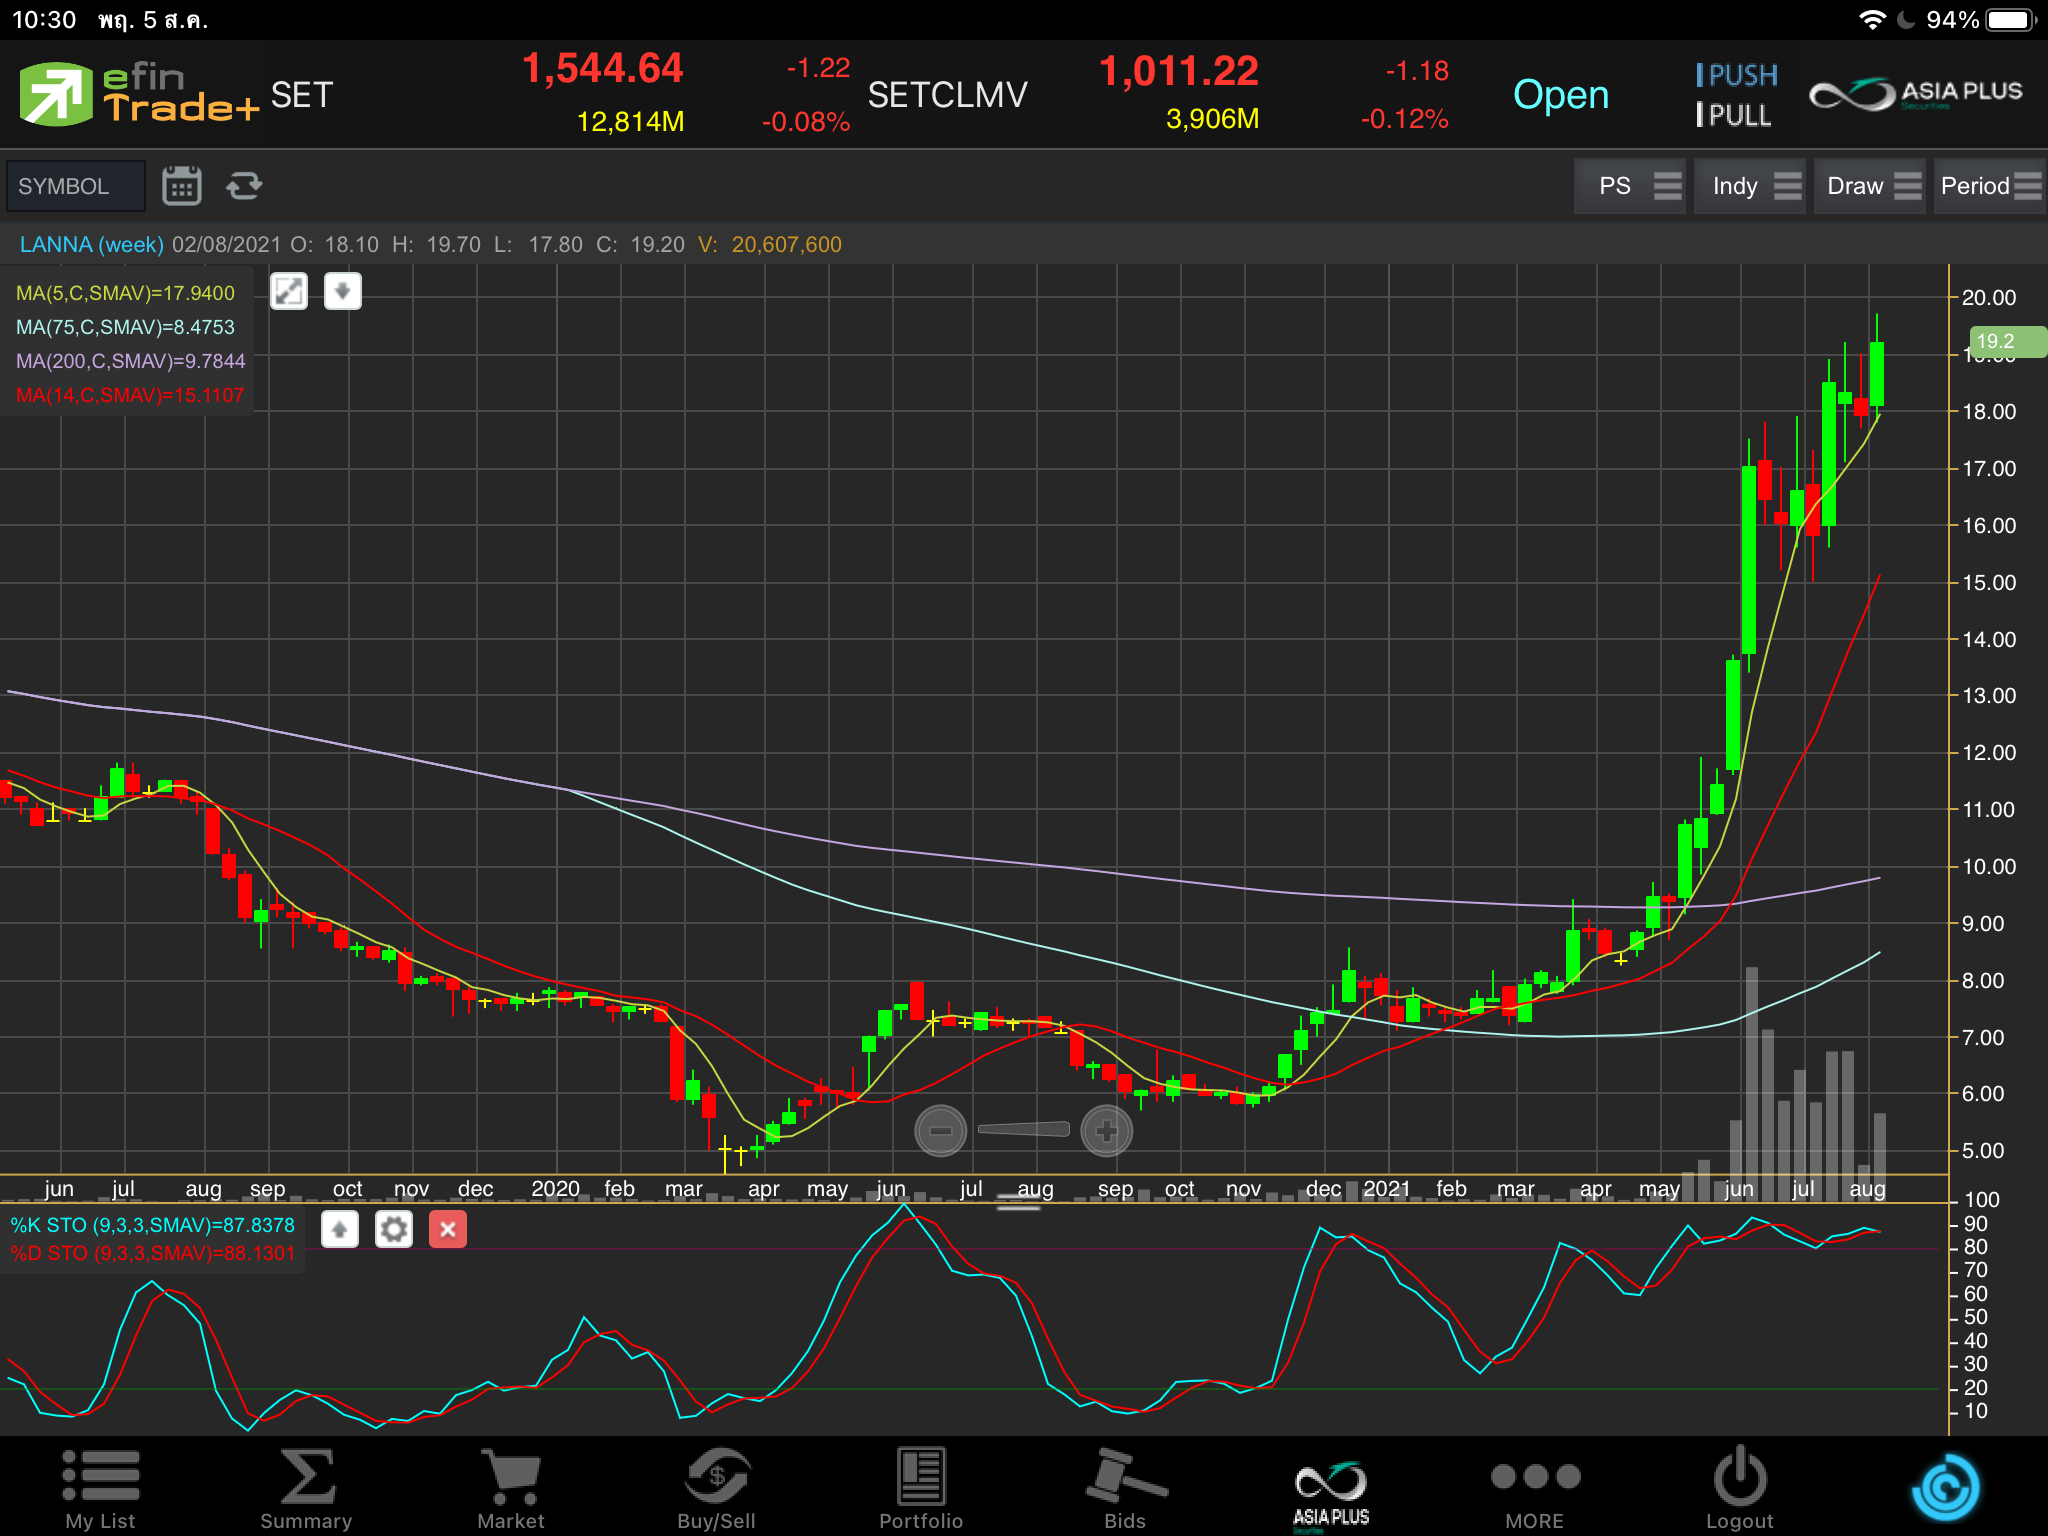This screenshot has width=2048, height=1536.
Task: Tap the 10:30 status bar clock
Action: coord(44,20)
